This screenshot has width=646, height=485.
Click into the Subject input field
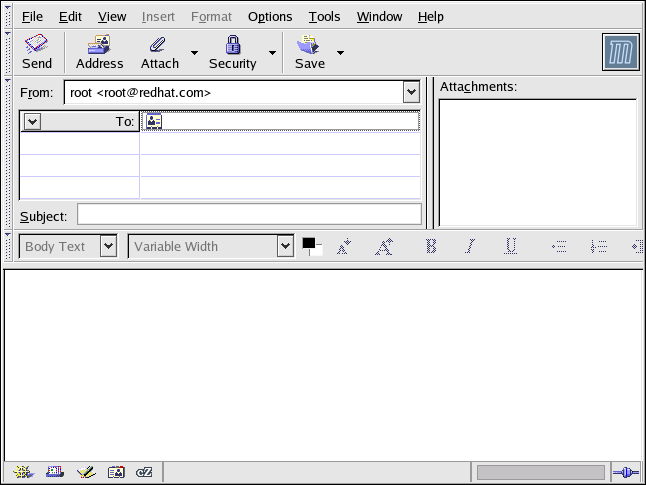pyautogui.click(x=249, y=214)
